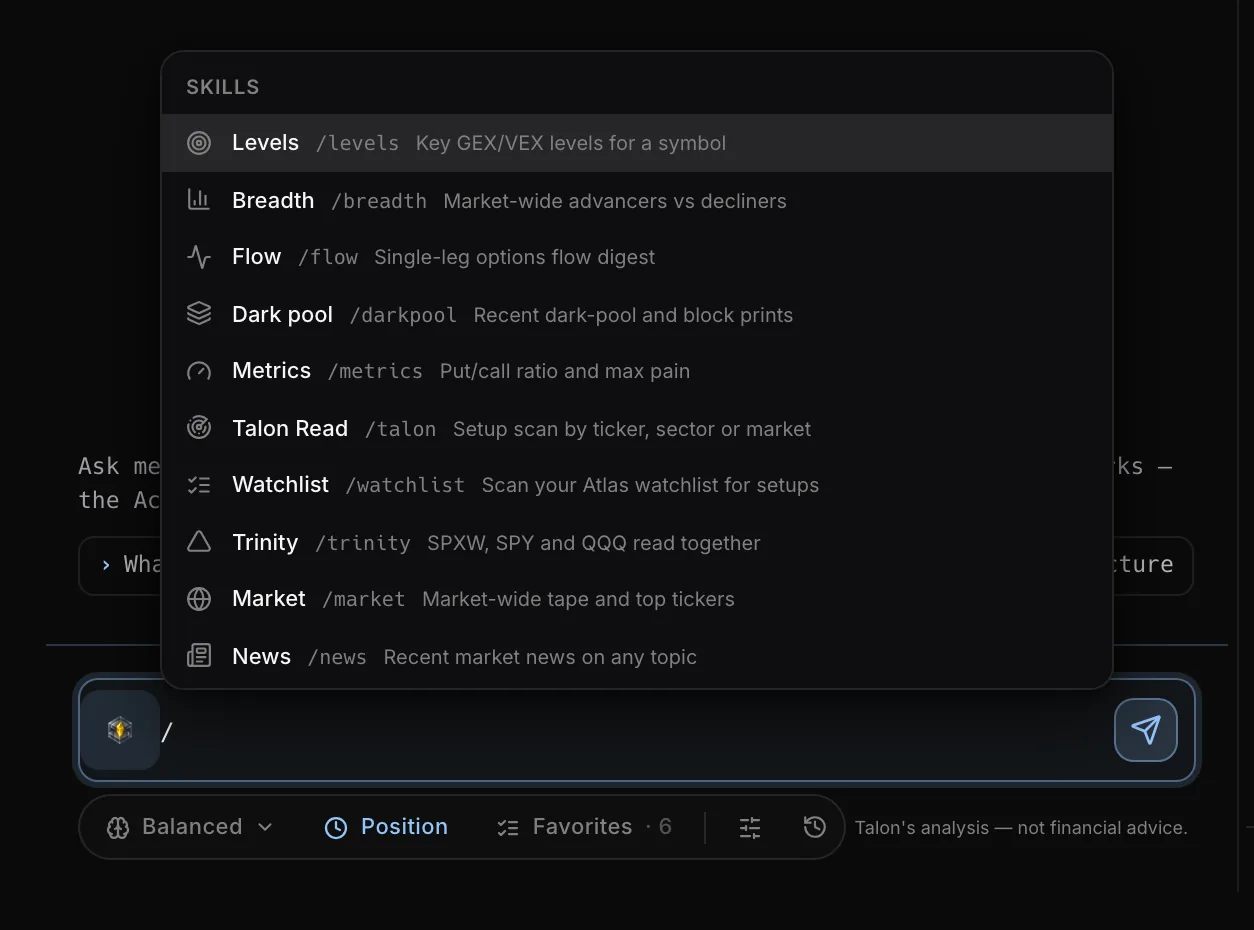Image resolution: width=1254 pixels, height=930 pixels.
Task: Select the Trinity skill
Action: tap(637, 542)
